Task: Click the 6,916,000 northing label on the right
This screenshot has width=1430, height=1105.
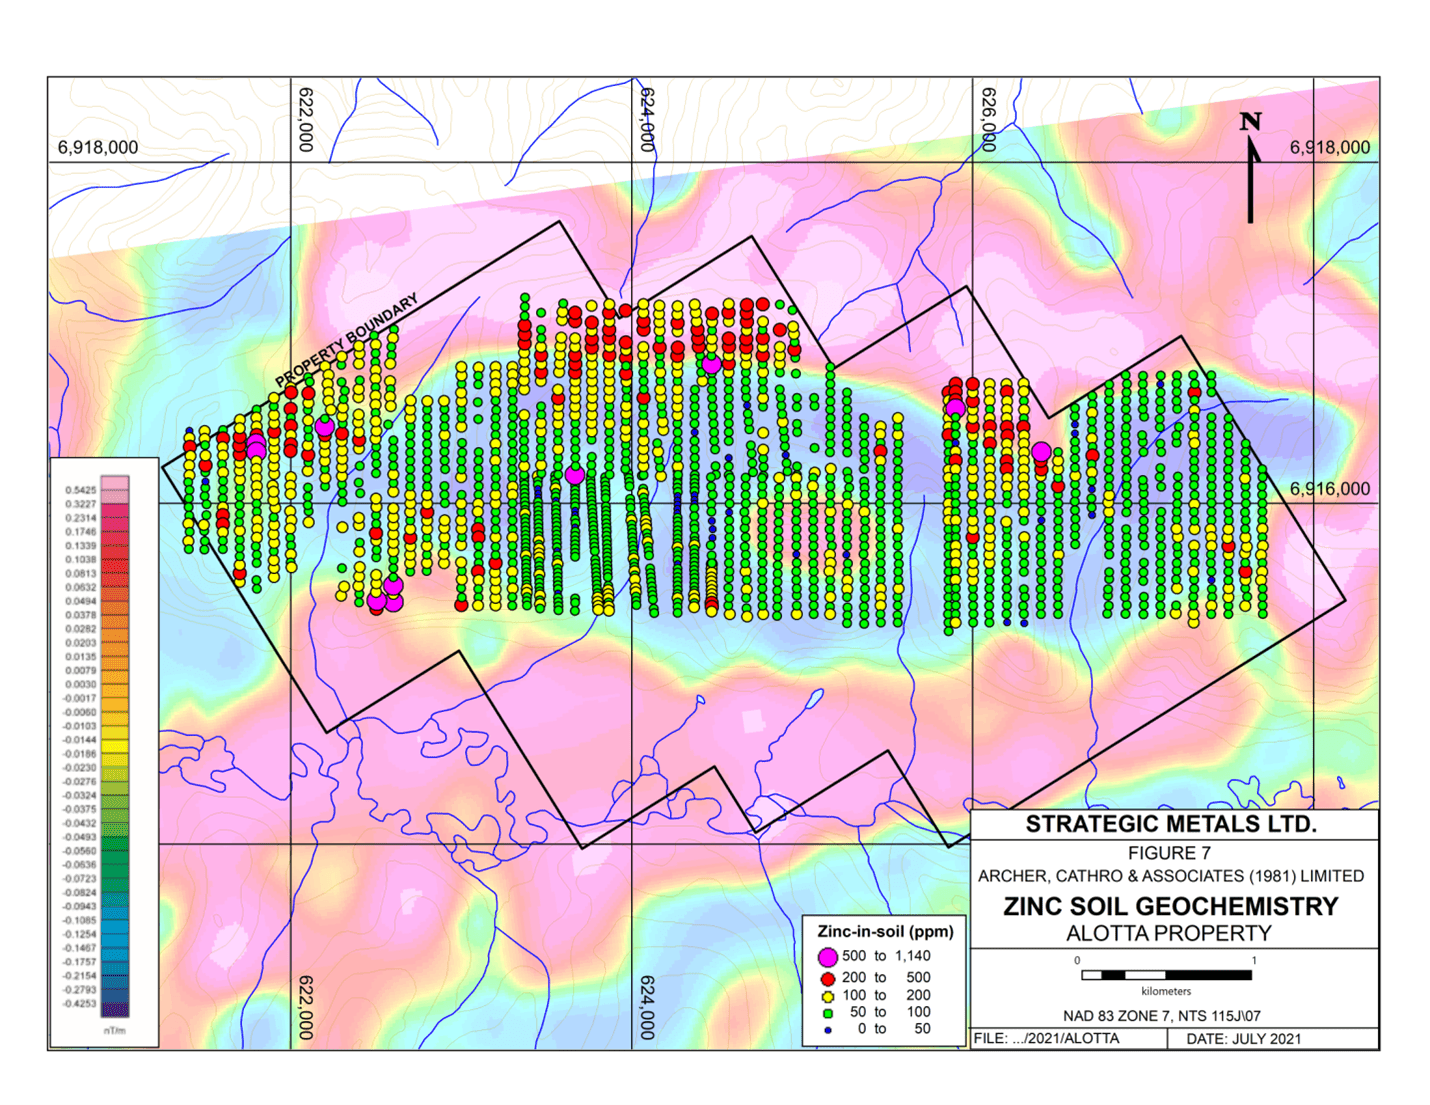Action: [1329, 489]
